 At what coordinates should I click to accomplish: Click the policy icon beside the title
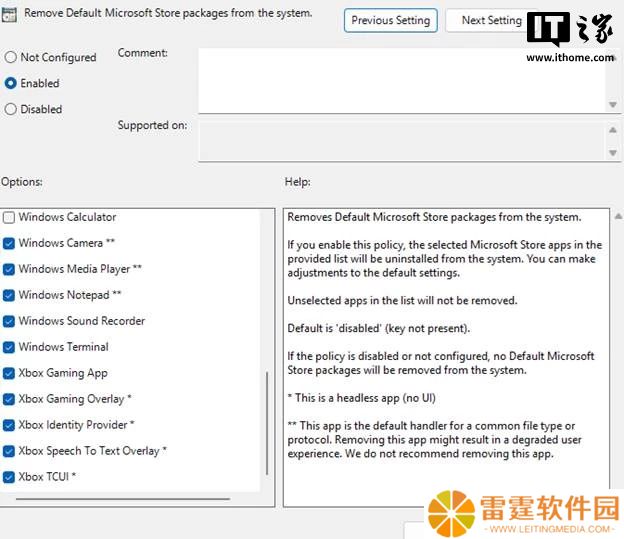(x=9, y=15)
